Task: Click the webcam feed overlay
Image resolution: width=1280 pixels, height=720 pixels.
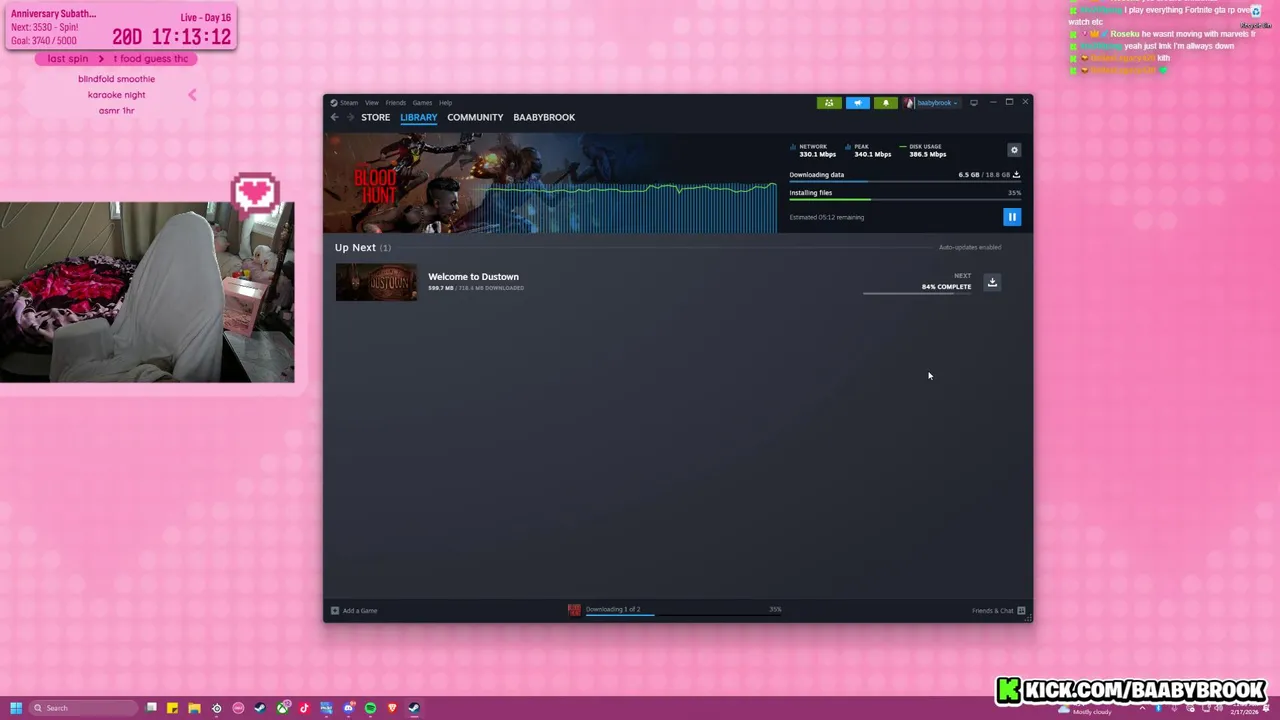Action: [147, 292]
